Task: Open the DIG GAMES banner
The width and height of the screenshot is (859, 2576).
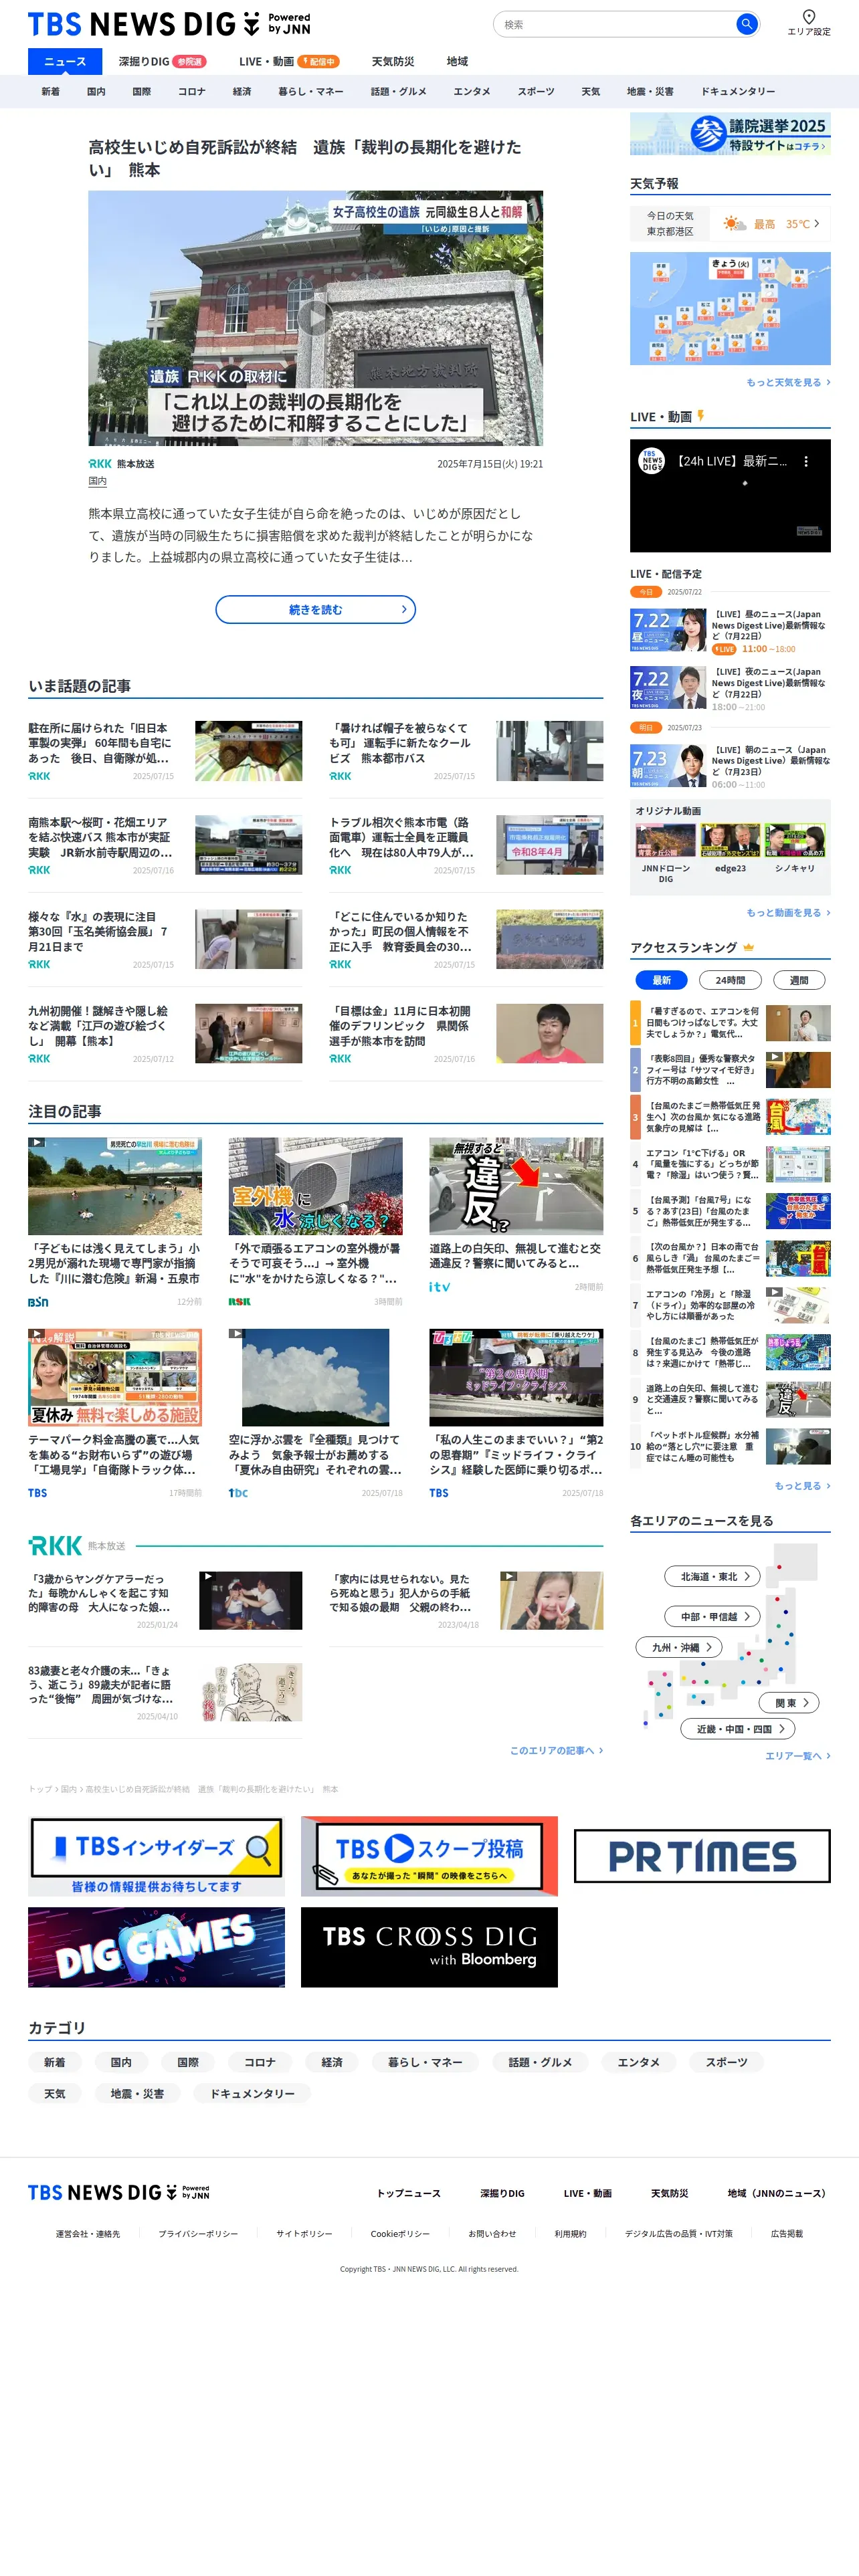Action: click(x=156, y=1947)
